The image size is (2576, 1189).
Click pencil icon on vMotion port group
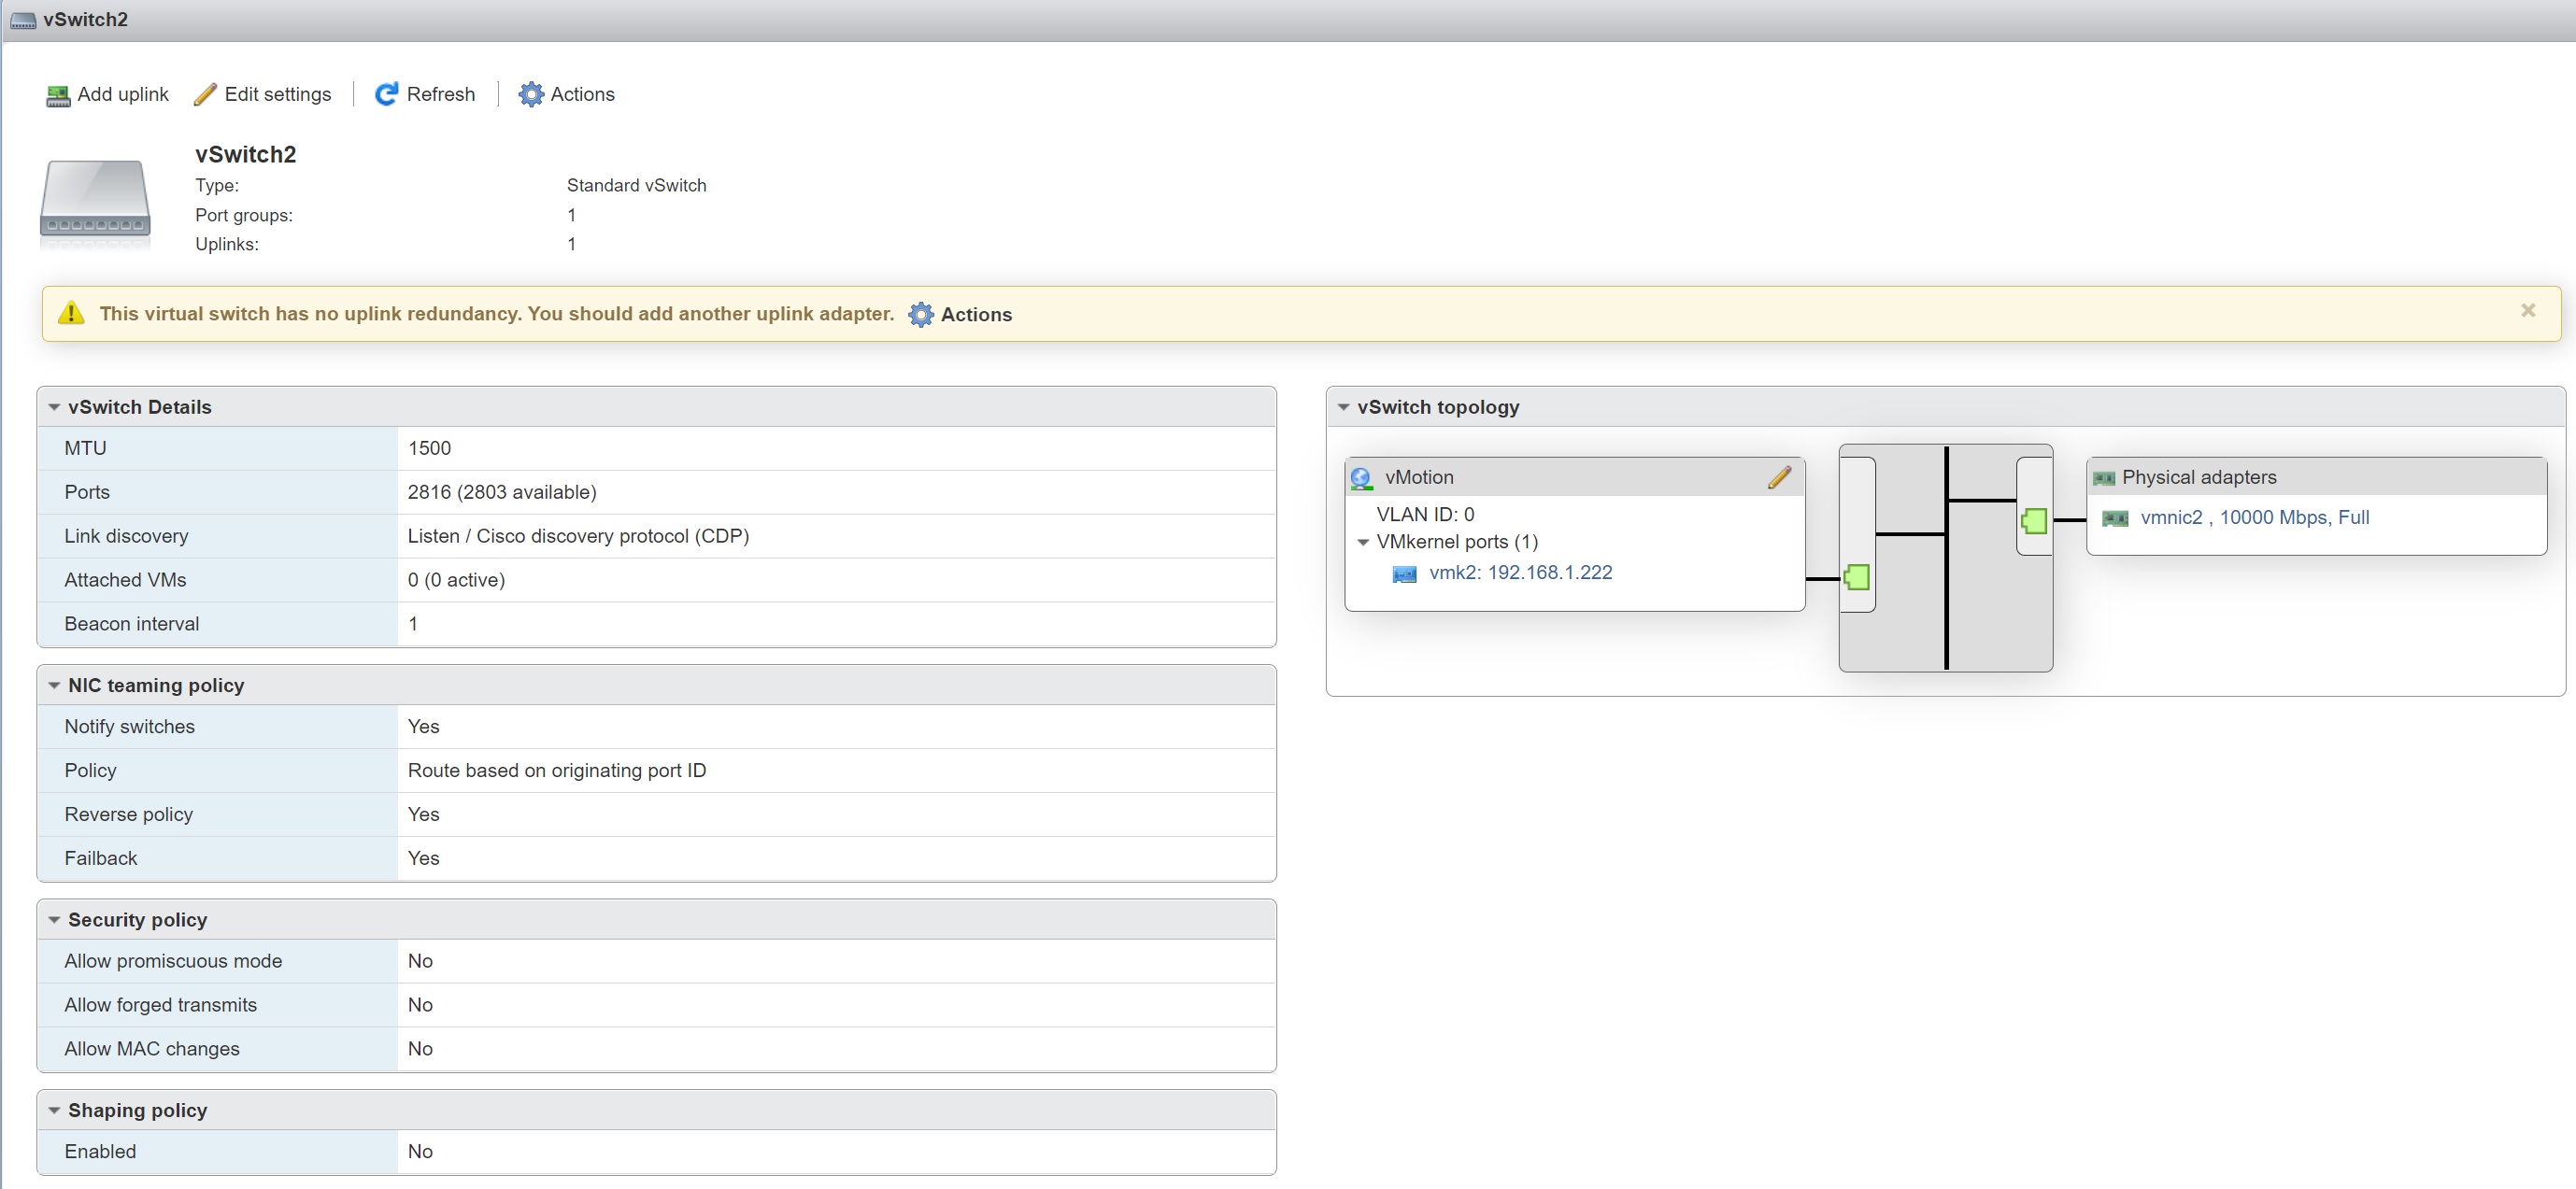point(1778,478)
